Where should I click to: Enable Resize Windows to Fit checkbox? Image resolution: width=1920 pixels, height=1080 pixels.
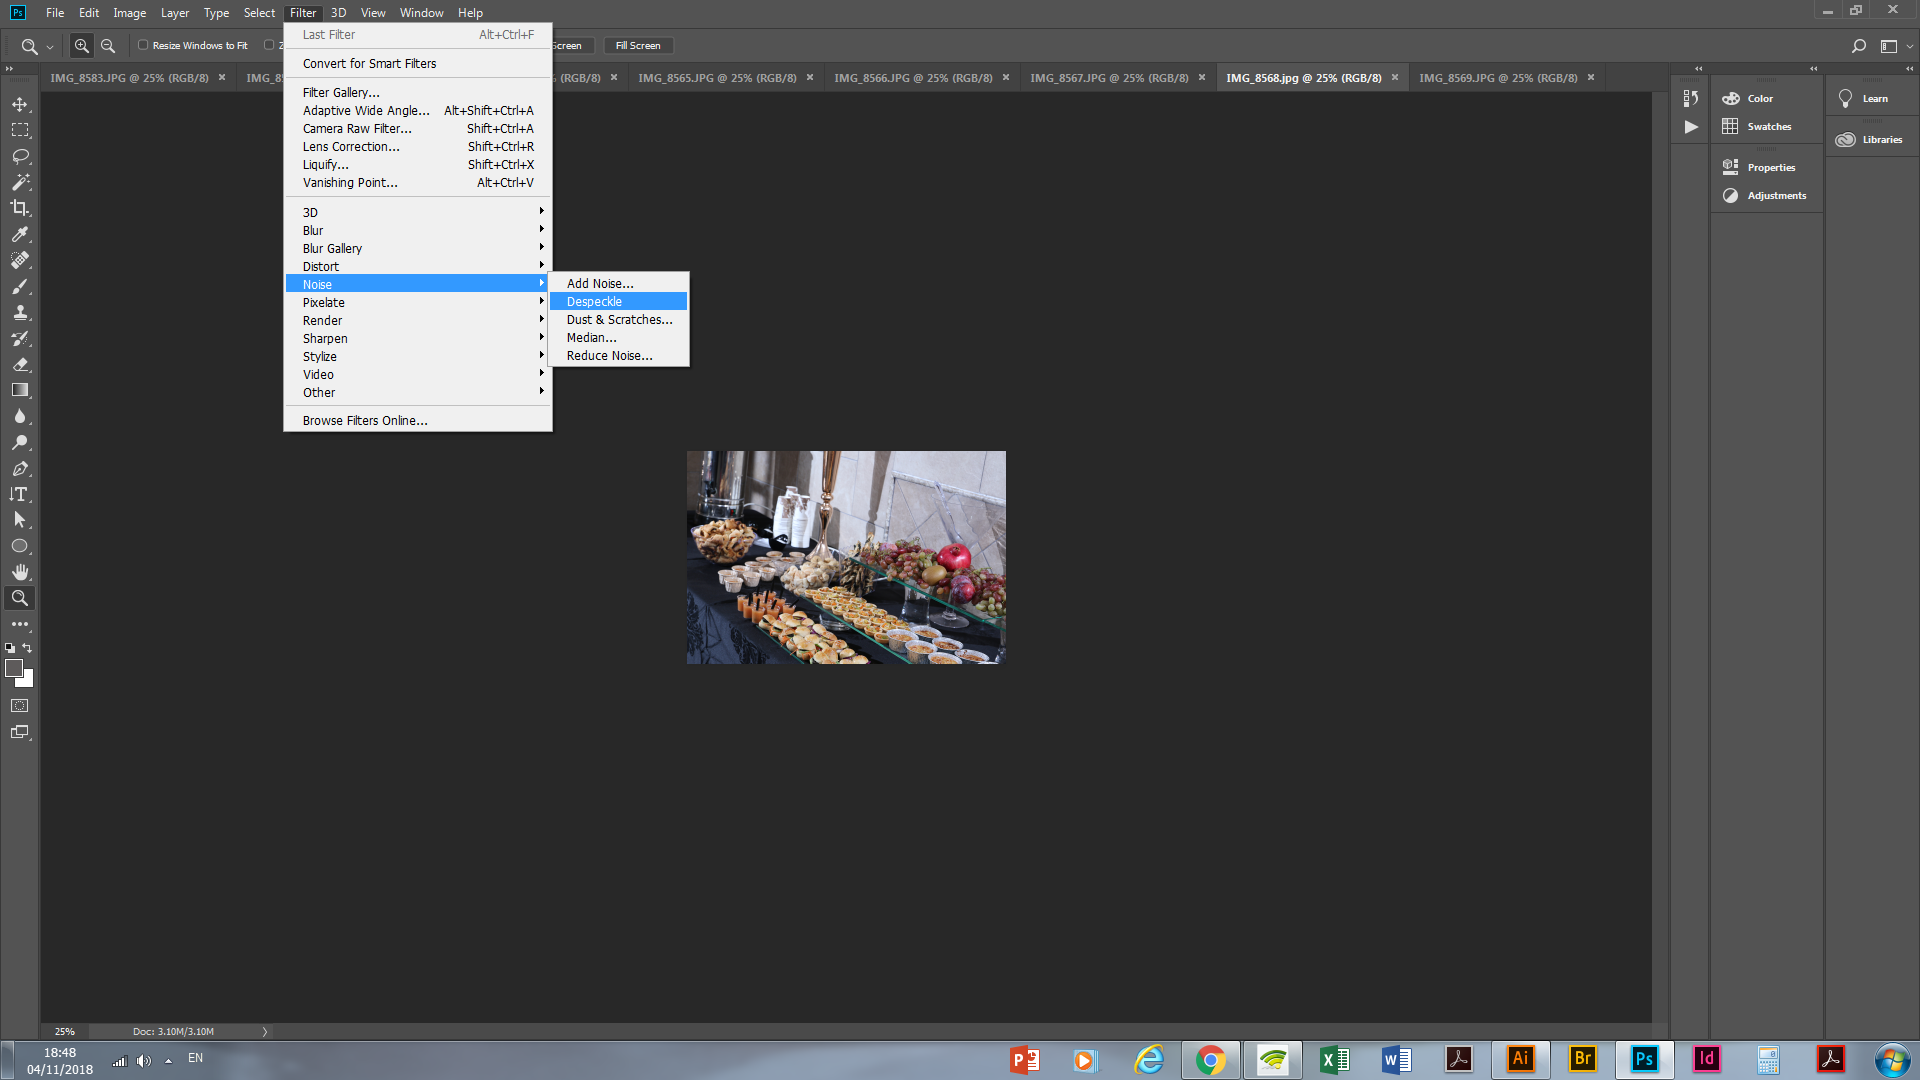tap(143, 45)
